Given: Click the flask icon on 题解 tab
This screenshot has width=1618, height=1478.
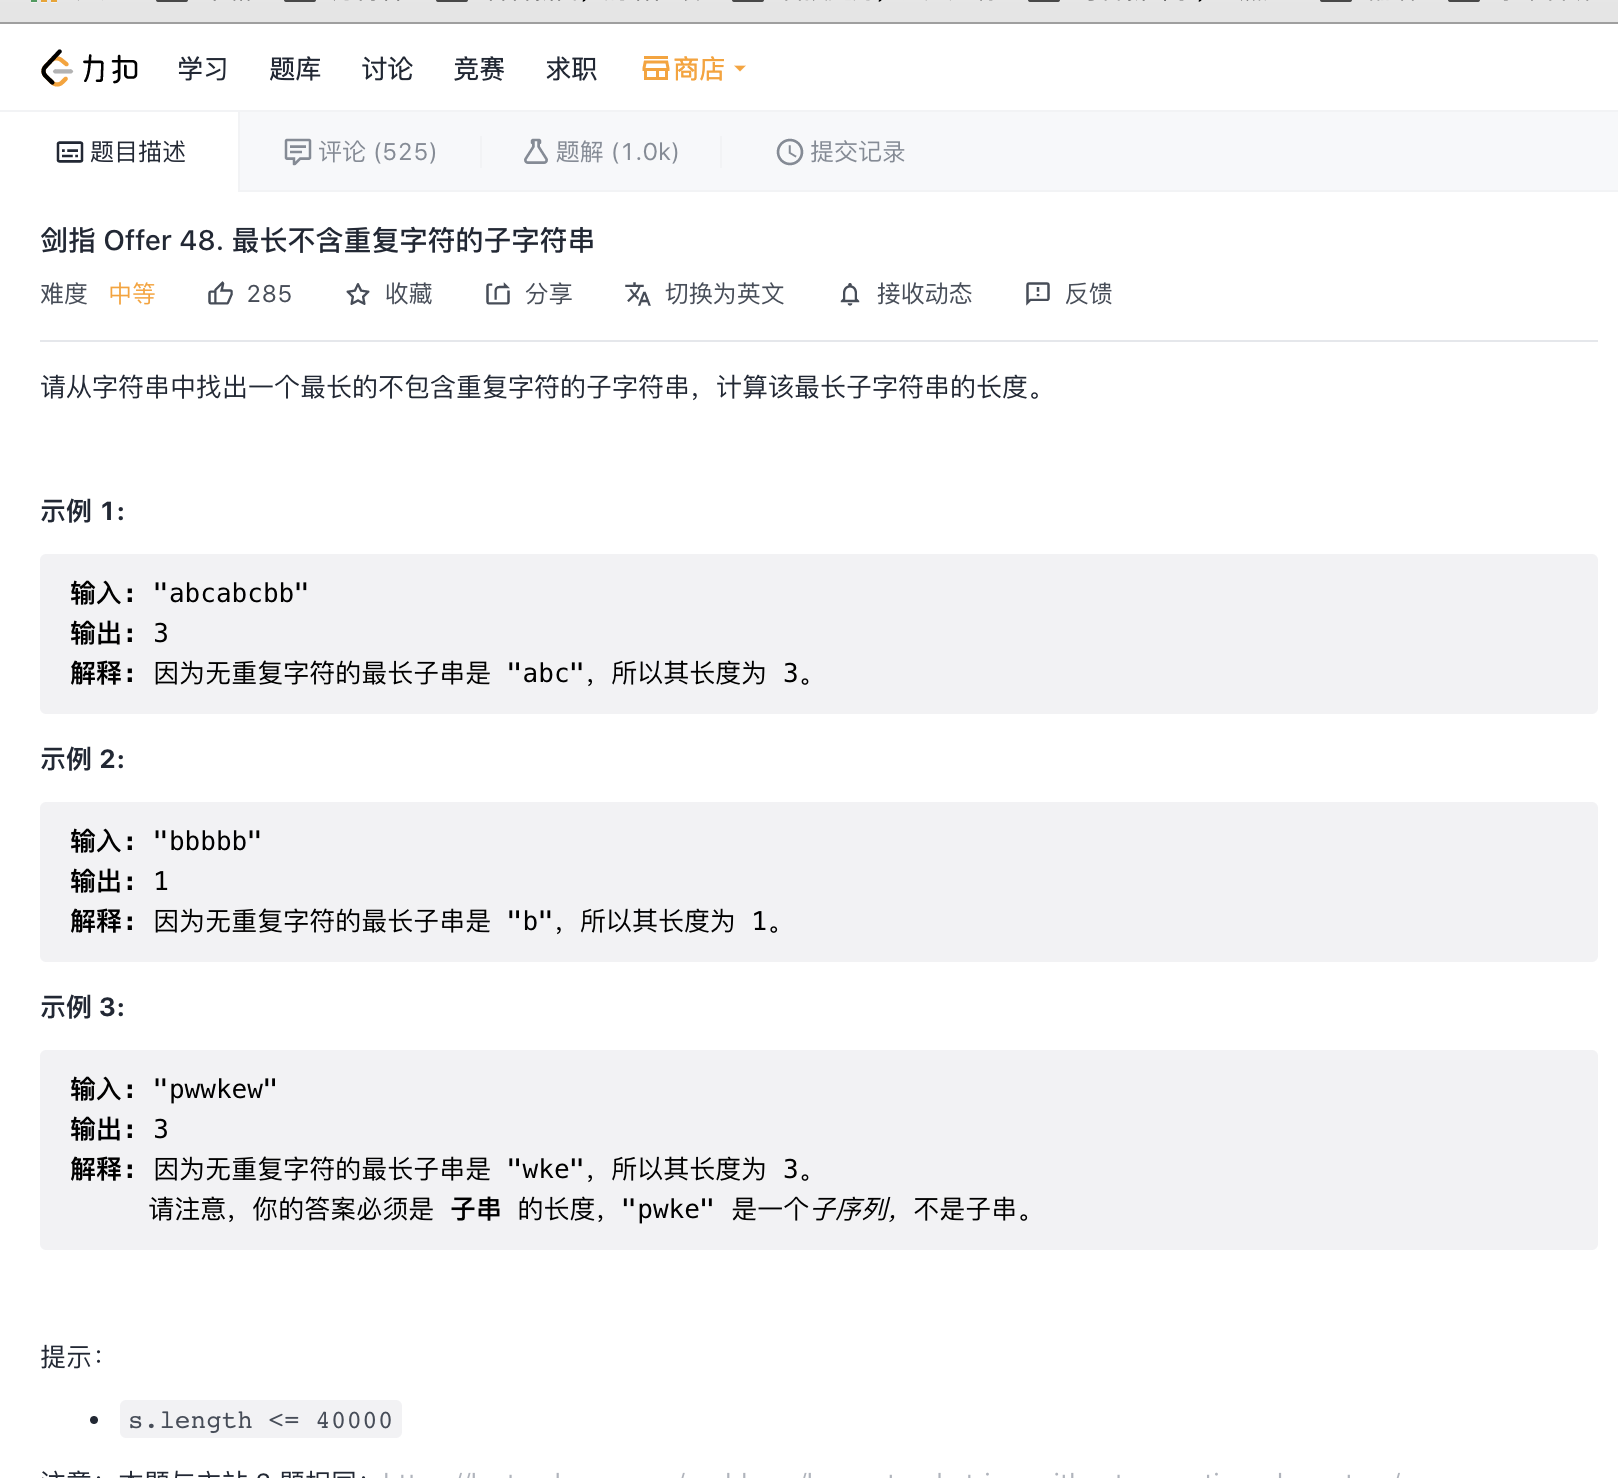Looking at the screenshot, I should tap(536, 152).
